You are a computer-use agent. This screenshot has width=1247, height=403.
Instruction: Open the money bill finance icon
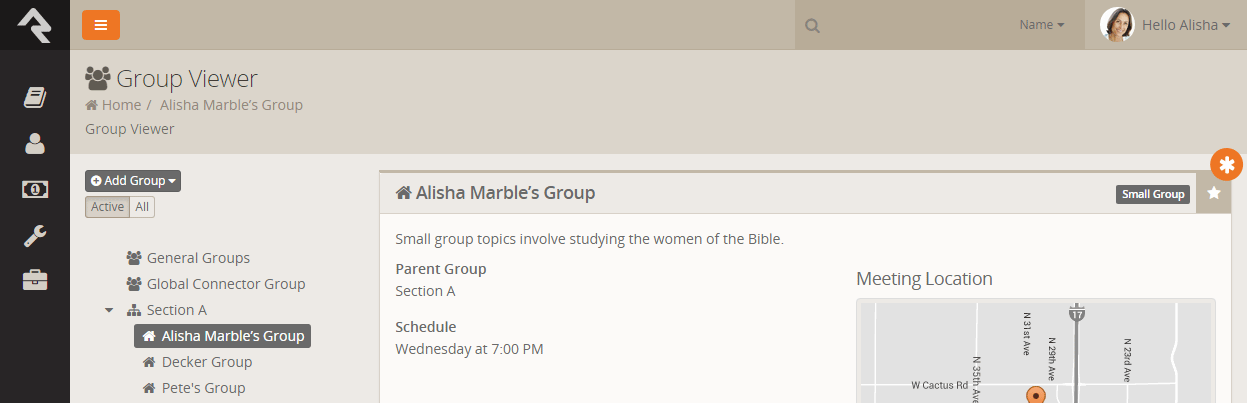[35, 189]
